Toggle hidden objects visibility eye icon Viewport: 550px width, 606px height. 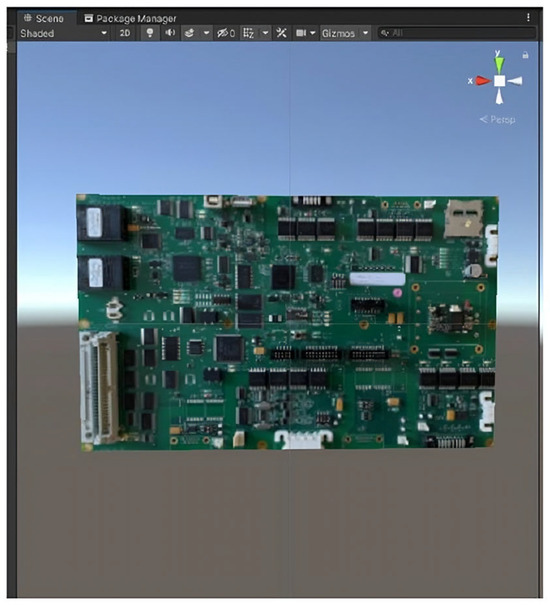225,33
